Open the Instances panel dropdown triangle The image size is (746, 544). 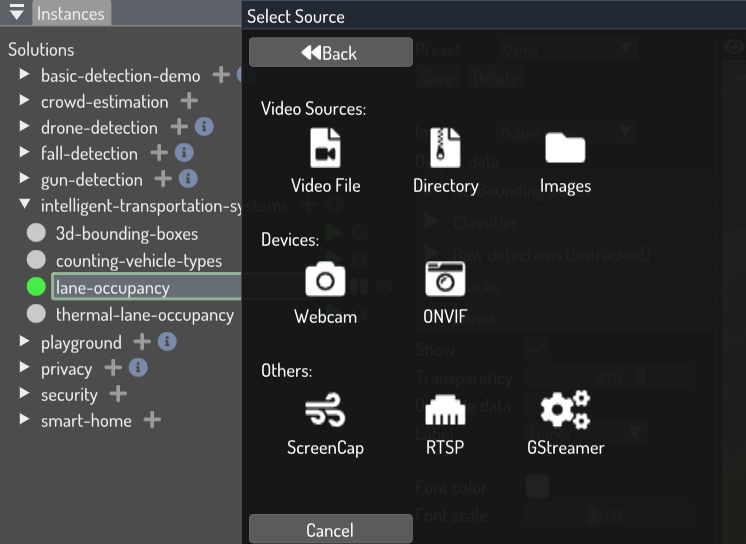pyautogui.click(x=17, y=12)
